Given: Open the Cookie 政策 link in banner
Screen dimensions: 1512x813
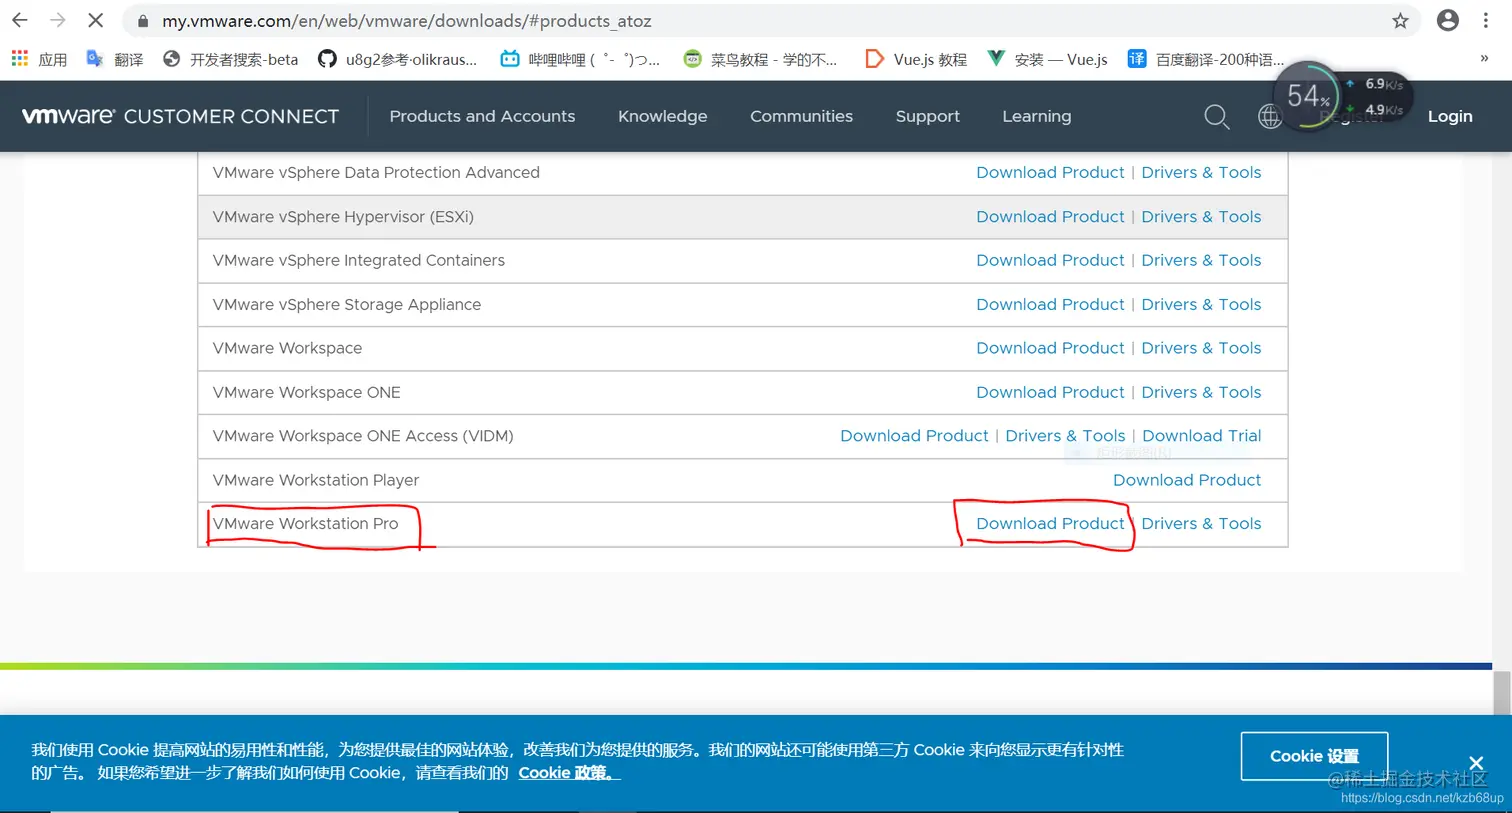Looking at the screenshot, I should [x=567, y=773].
